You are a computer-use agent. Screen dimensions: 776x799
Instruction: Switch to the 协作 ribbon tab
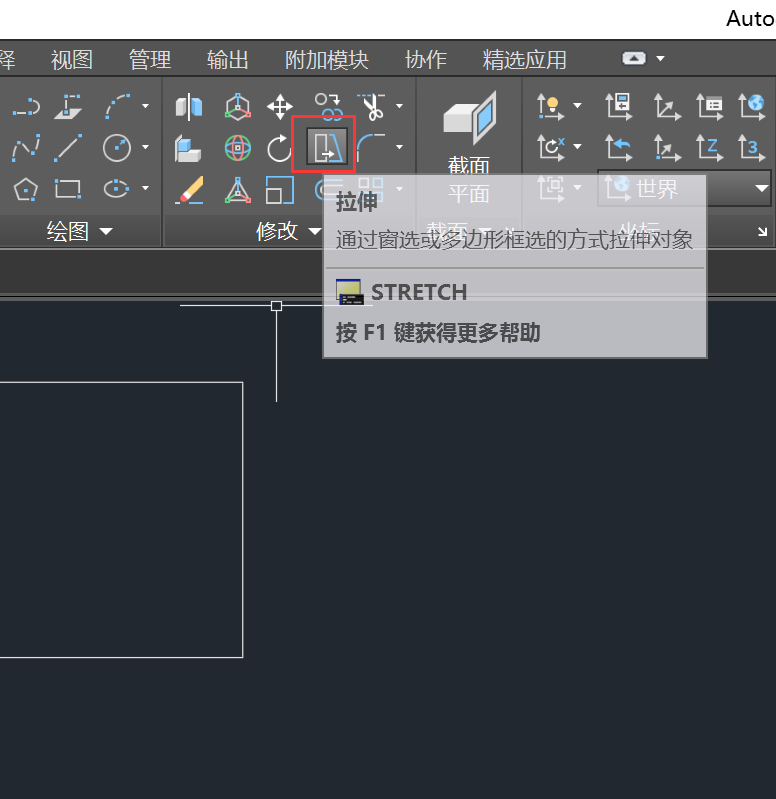click(426, 60)
